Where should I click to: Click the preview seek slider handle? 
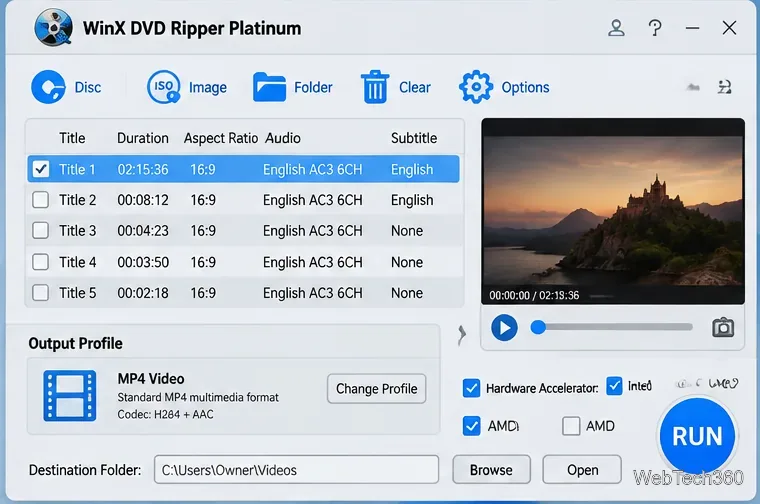point(538,328)
